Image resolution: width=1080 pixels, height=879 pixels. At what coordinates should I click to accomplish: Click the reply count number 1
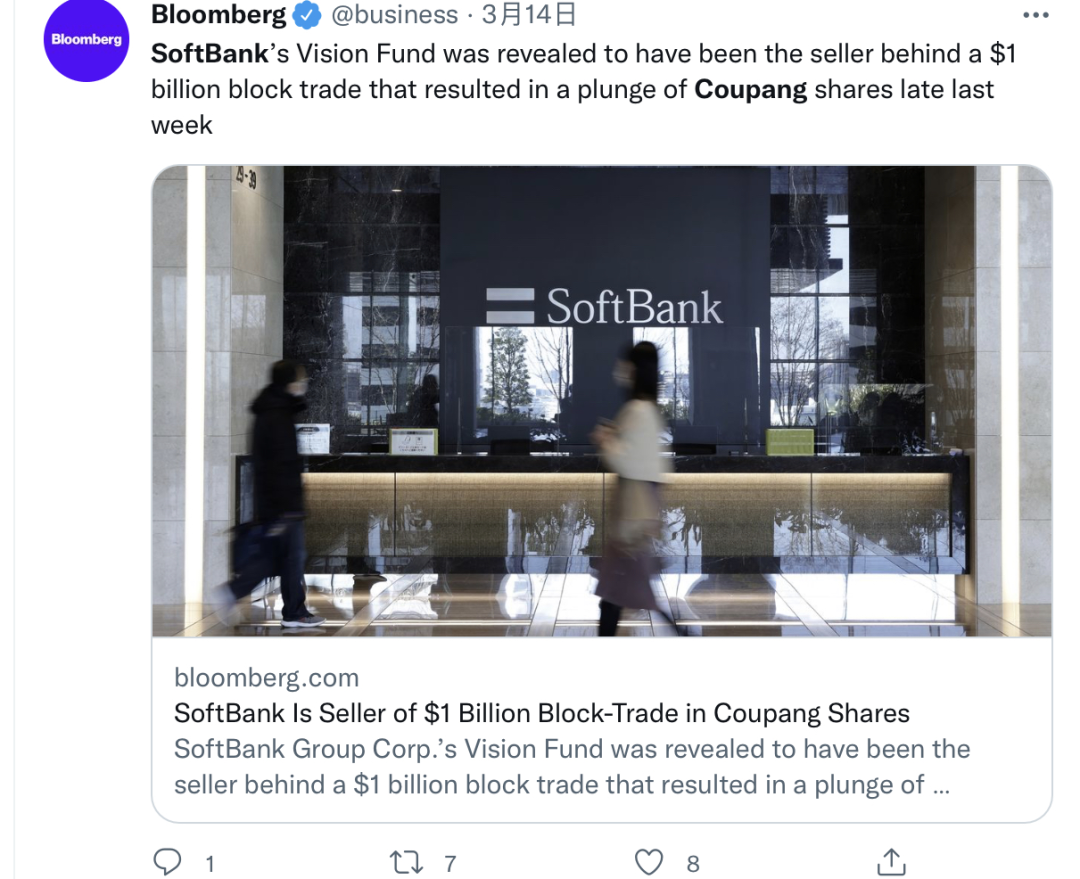click(210, 864)
